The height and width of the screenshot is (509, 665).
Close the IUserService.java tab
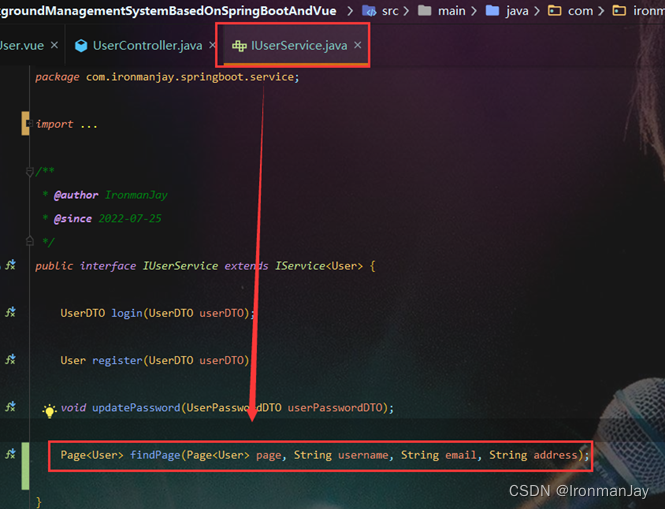coord(358,45)
